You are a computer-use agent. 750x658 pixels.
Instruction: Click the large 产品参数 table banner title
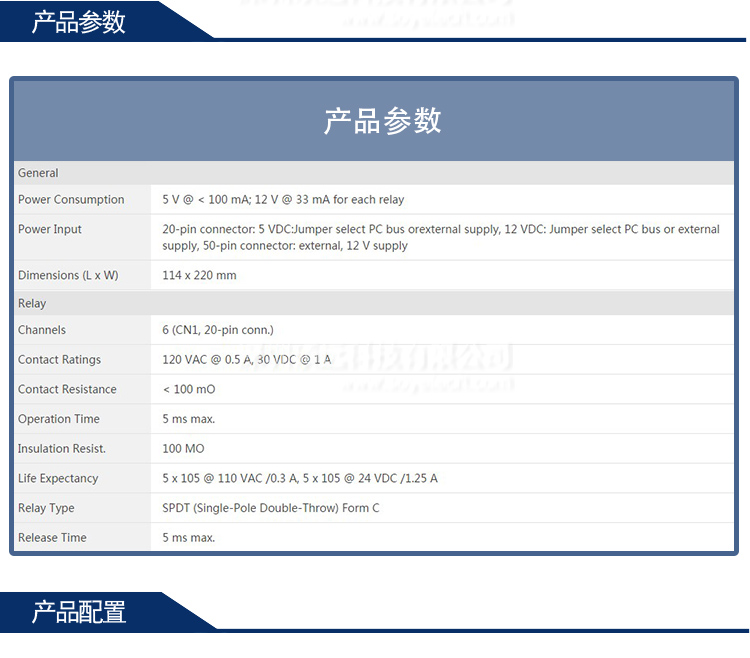tap(382, 121)
